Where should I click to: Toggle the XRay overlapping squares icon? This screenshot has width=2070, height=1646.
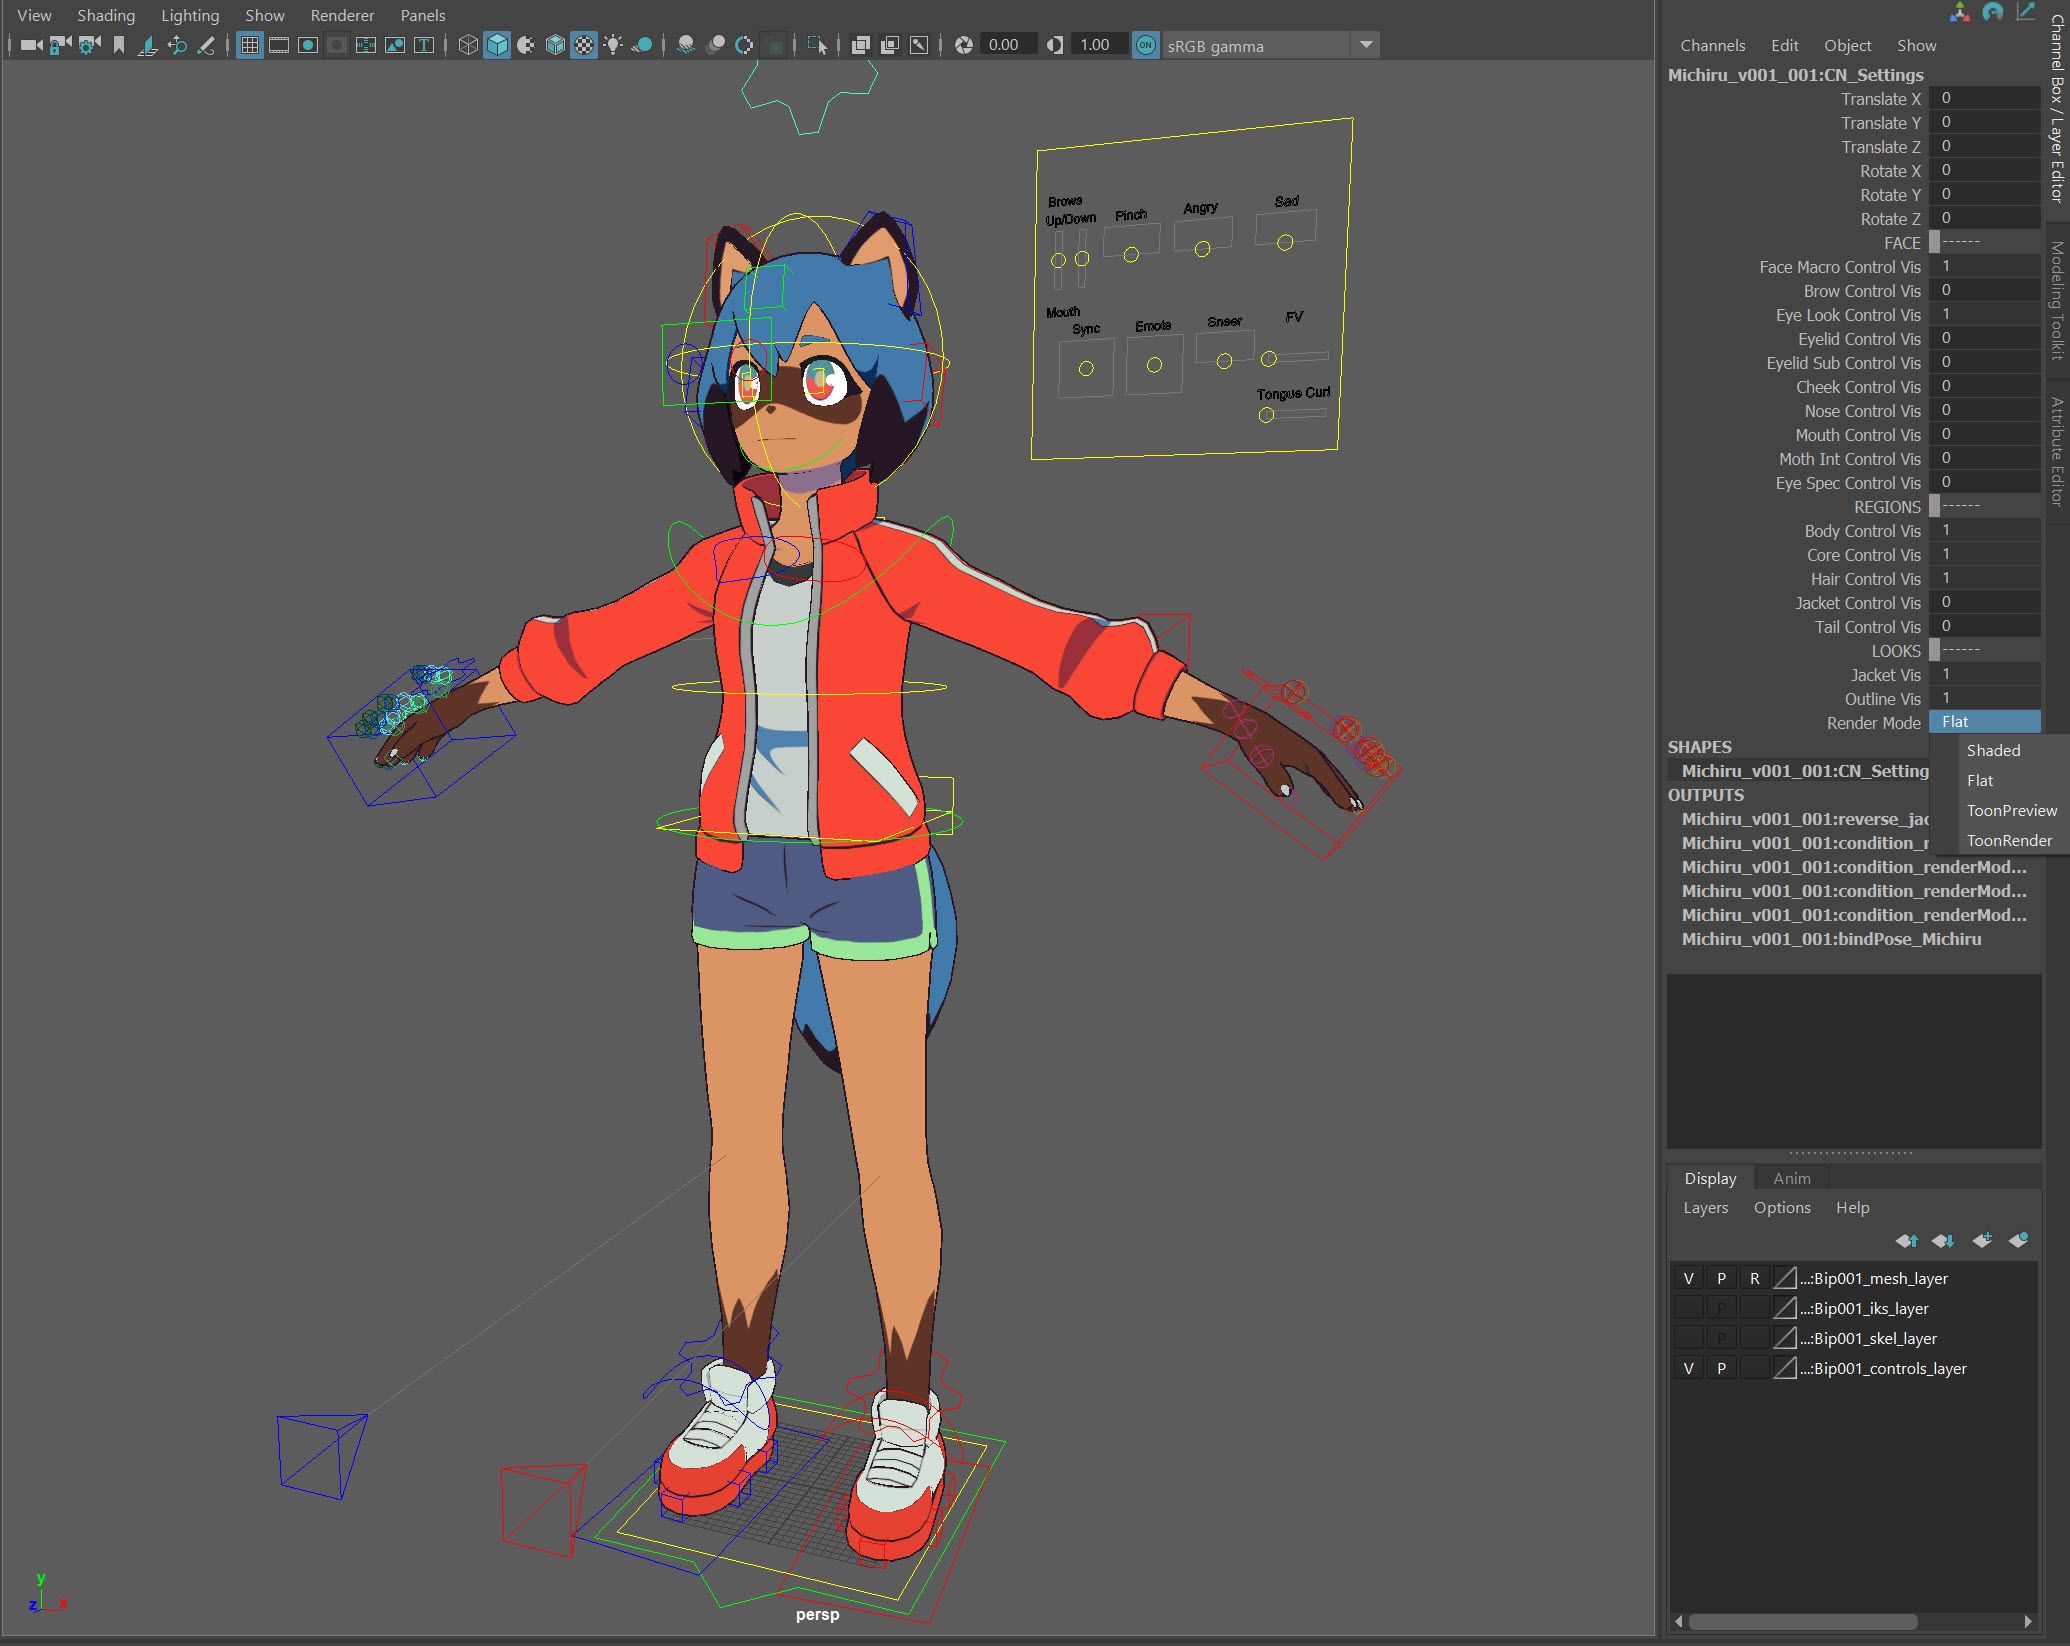(x=860, y=45)
